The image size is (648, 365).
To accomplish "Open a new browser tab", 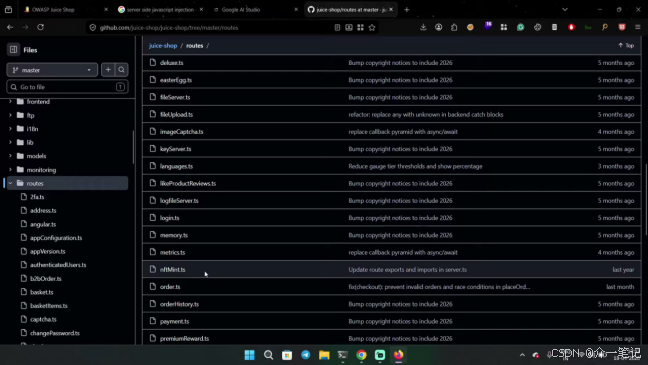I will point(407,10).
